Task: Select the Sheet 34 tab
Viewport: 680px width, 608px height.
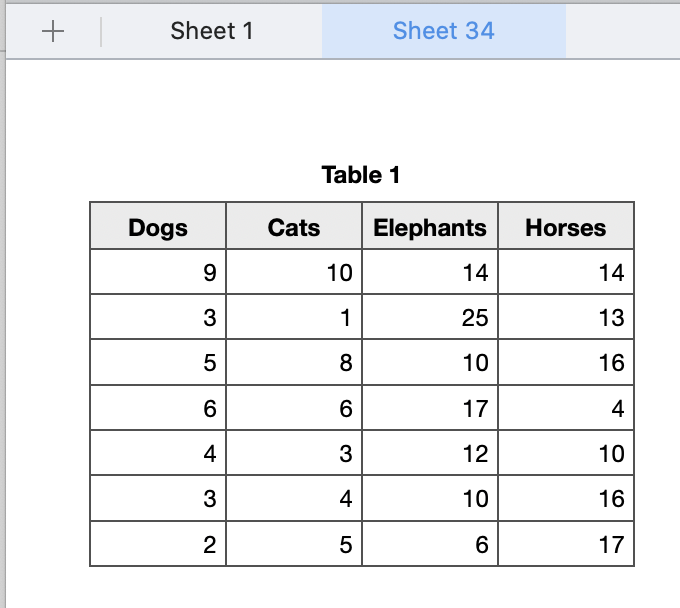Action: coord(443,31)
